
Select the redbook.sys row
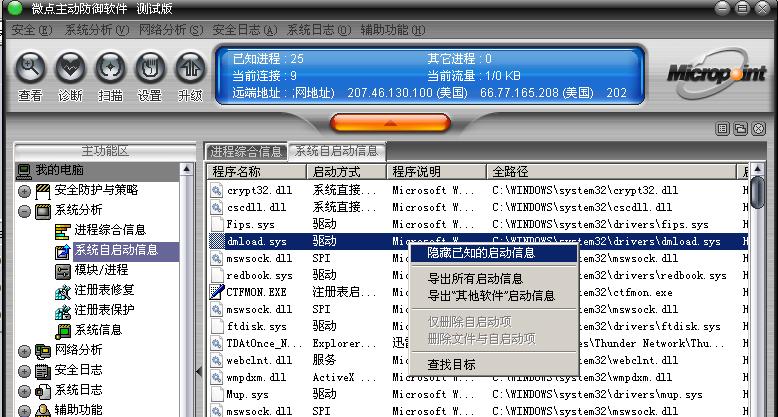(478, 276)
